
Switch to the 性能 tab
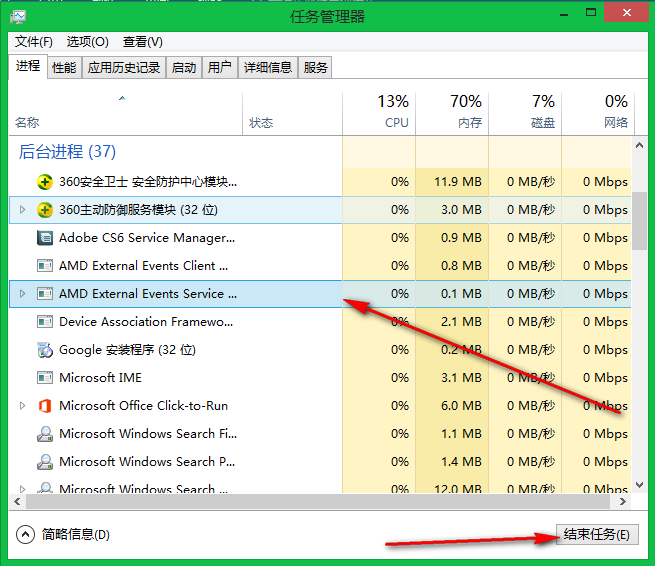coord(64,67)
